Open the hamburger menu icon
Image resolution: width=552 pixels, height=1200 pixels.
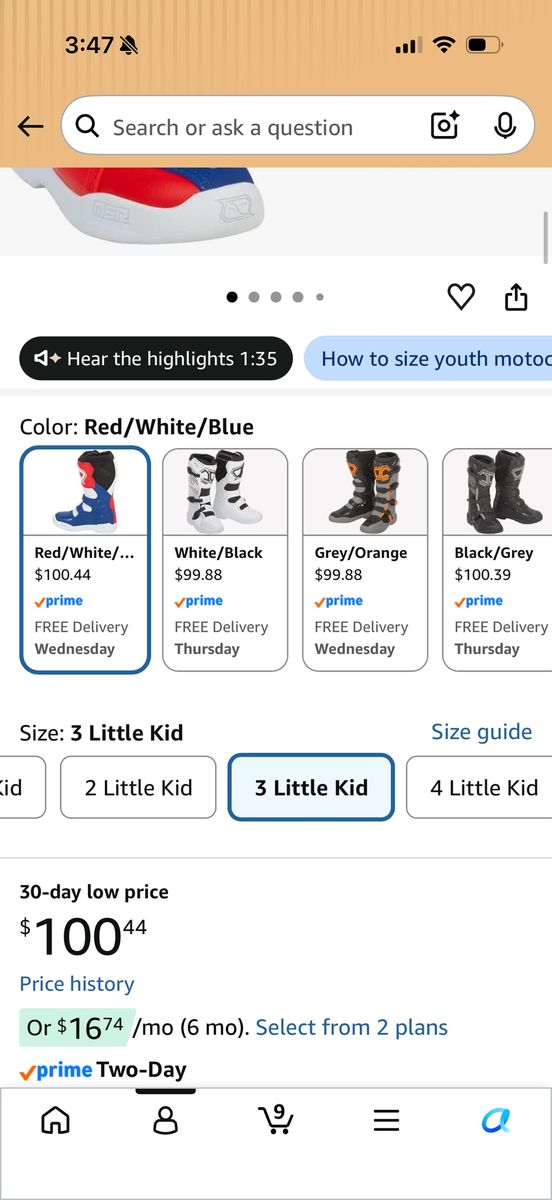[x=386, y=1120]
